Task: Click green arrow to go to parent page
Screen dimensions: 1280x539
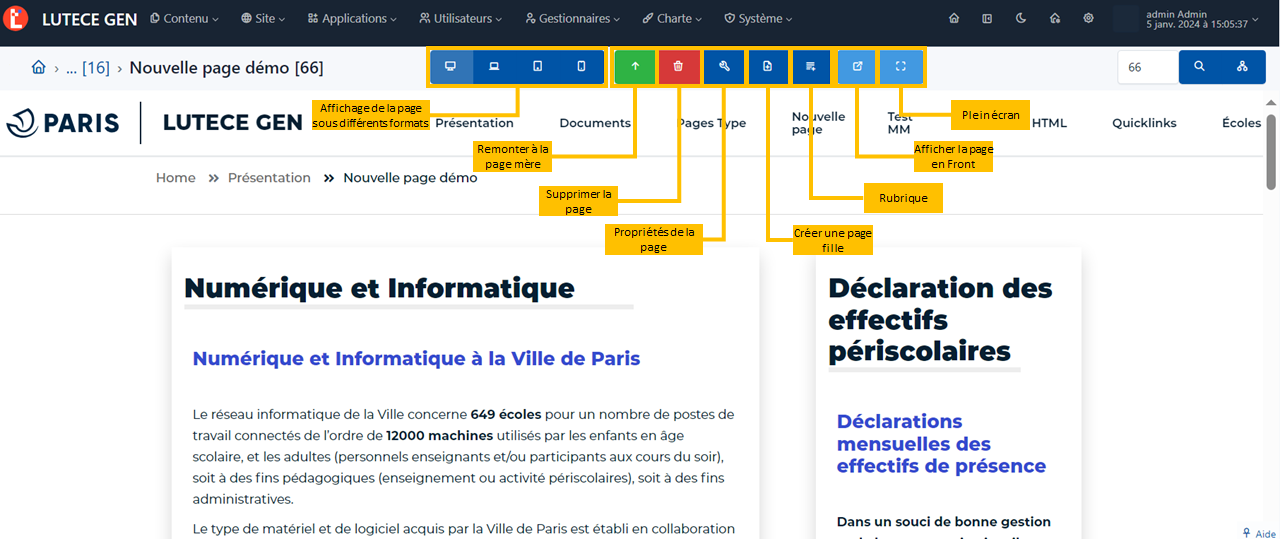Action: click(635, 67)
